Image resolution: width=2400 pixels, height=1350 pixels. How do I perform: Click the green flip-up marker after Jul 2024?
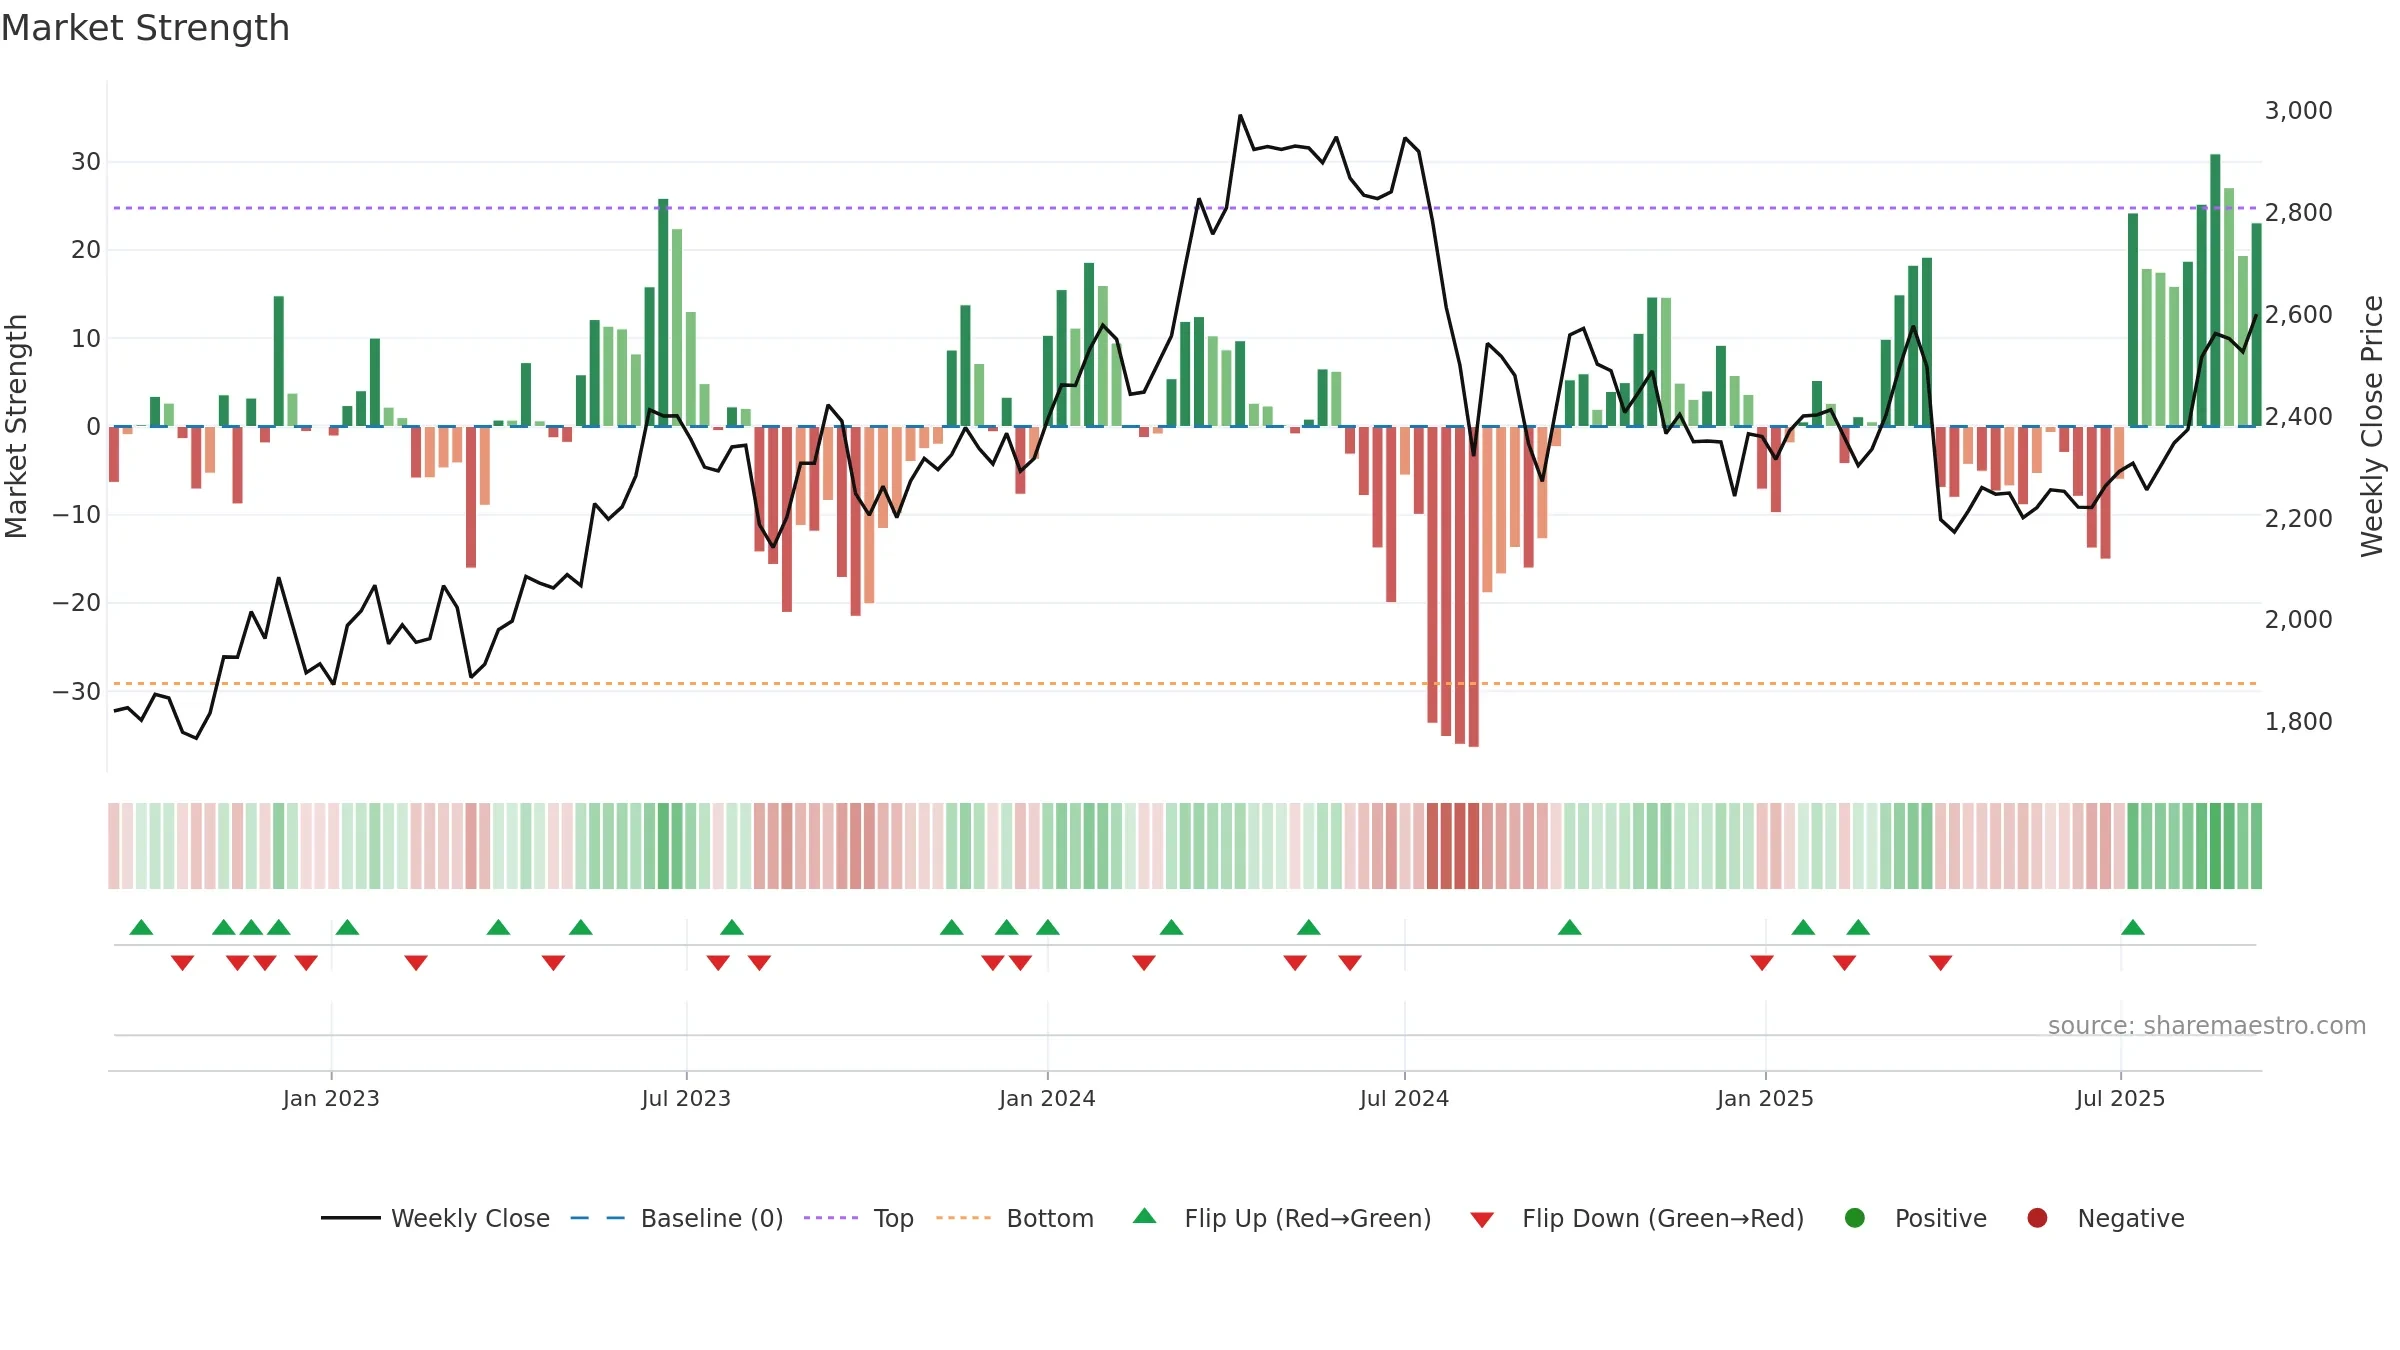point(1569,927)
